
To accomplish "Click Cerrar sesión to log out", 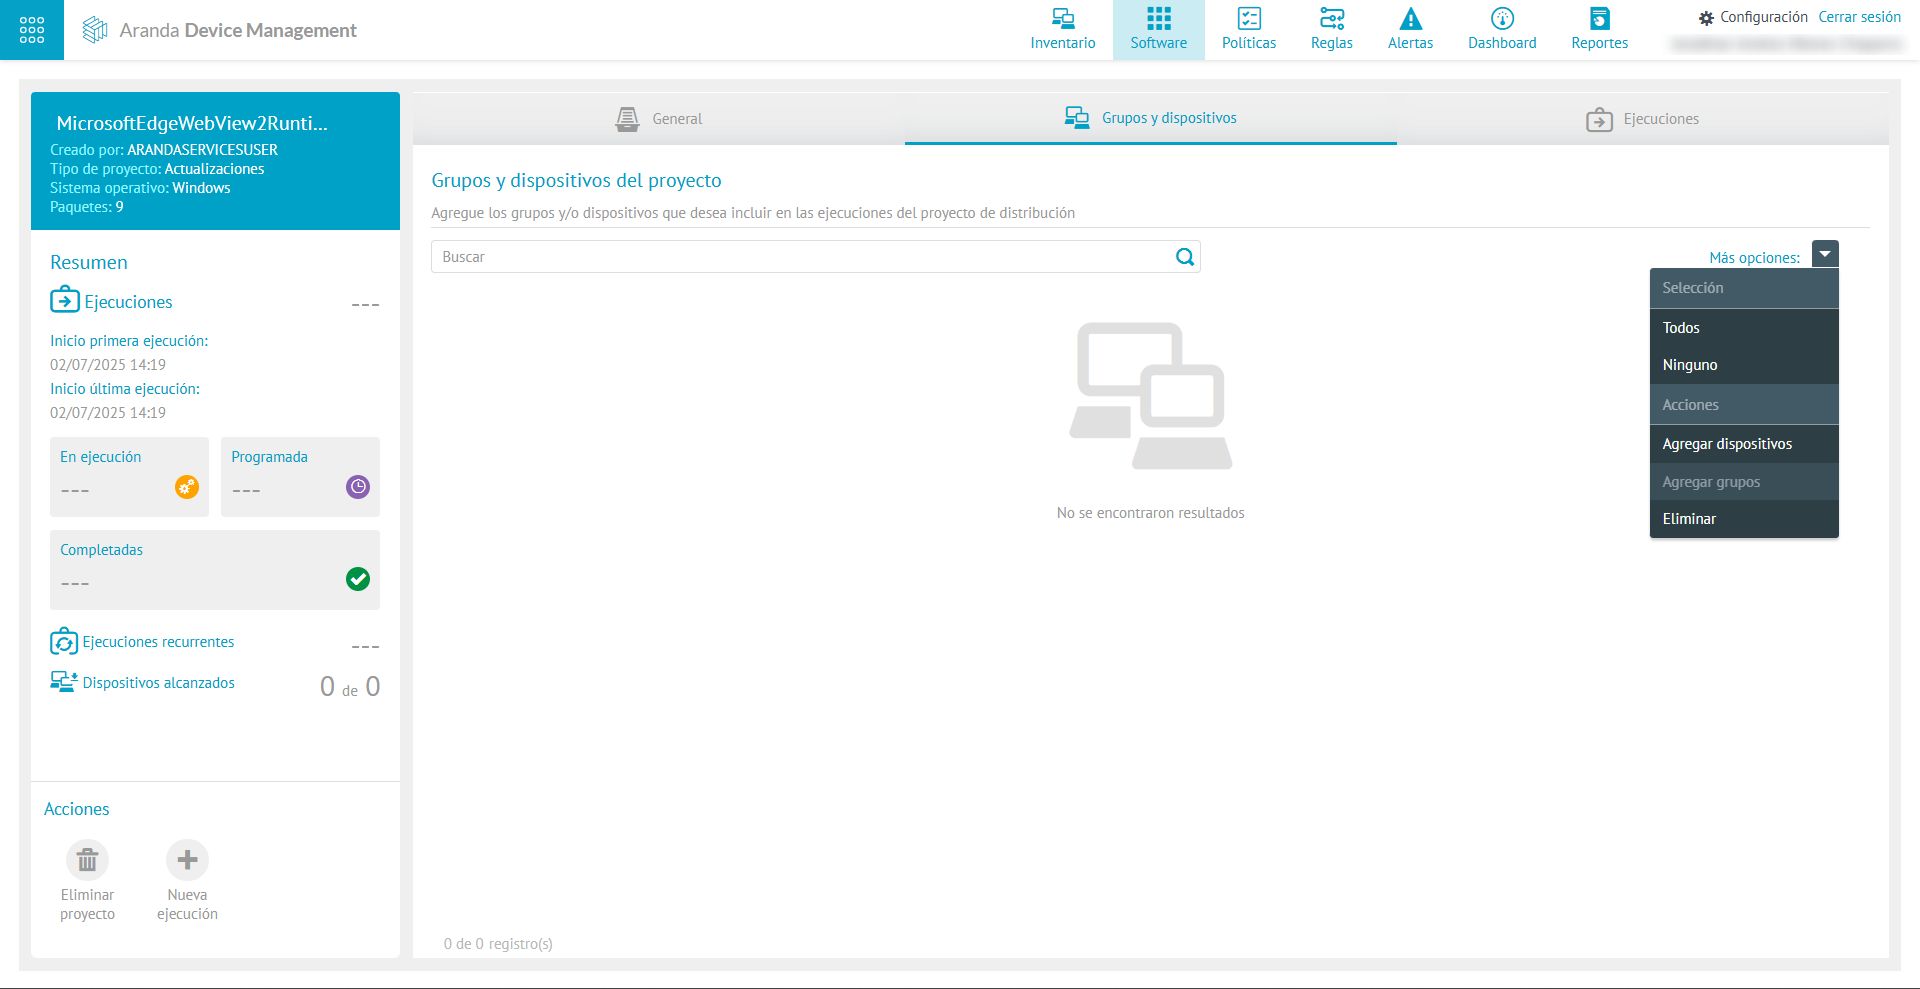I will tap(1859, 17).
